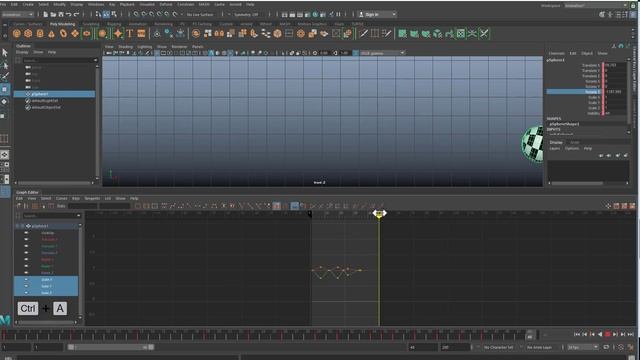Open Curves menu in Graph Editor
The width and height of the screenshot is (640, 360).
pos(62,198)
